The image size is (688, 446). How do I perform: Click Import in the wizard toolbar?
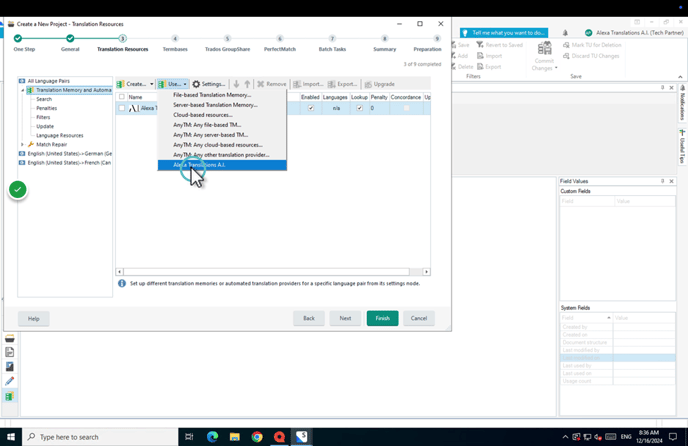tap(308, 84)
